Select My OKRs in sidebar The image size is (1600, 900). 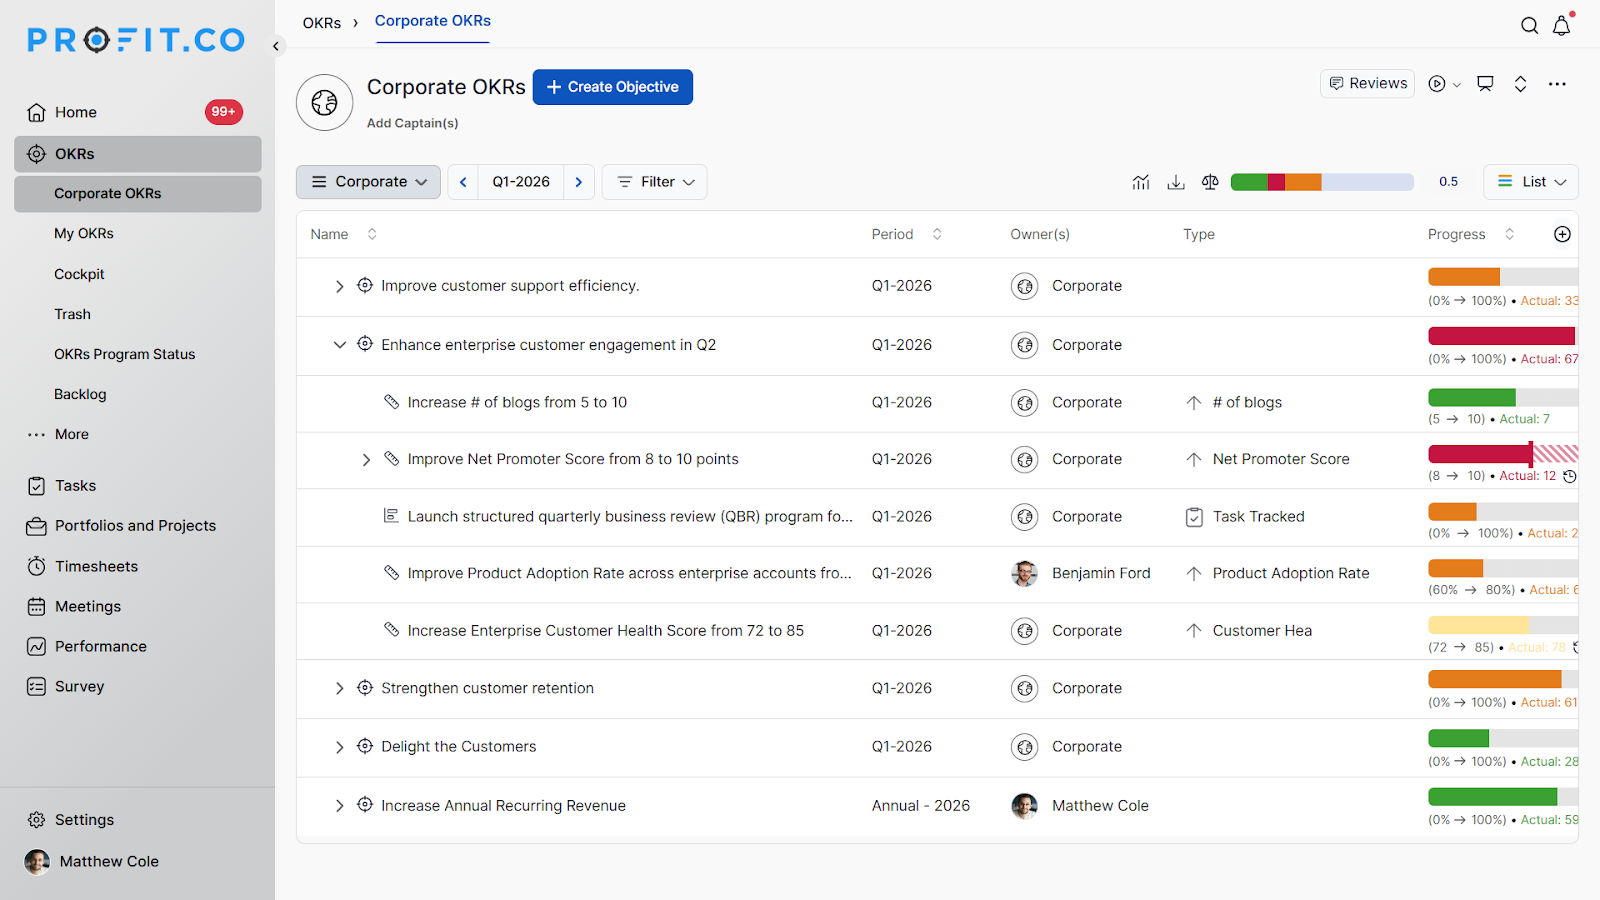(x=84, y=233)
